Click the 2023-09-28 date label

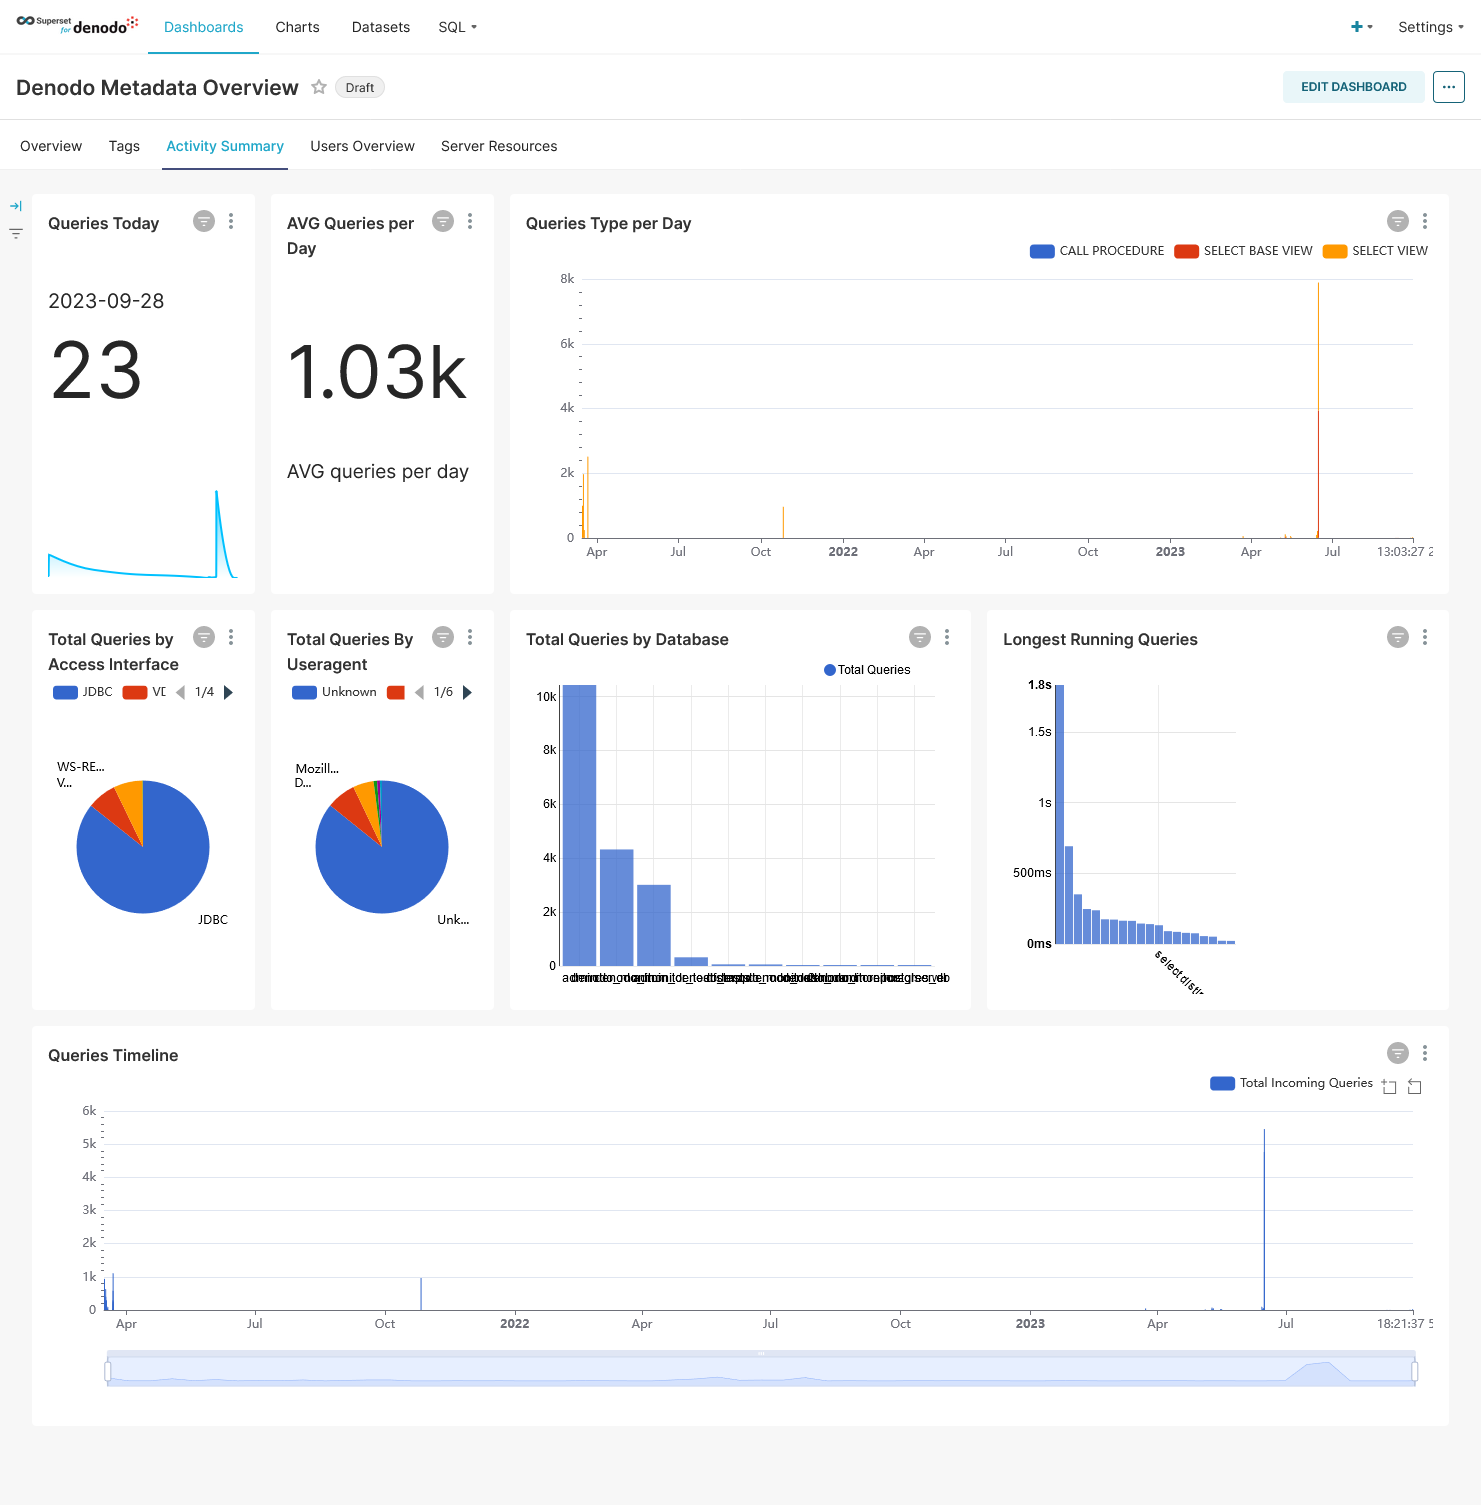point(106,301)
